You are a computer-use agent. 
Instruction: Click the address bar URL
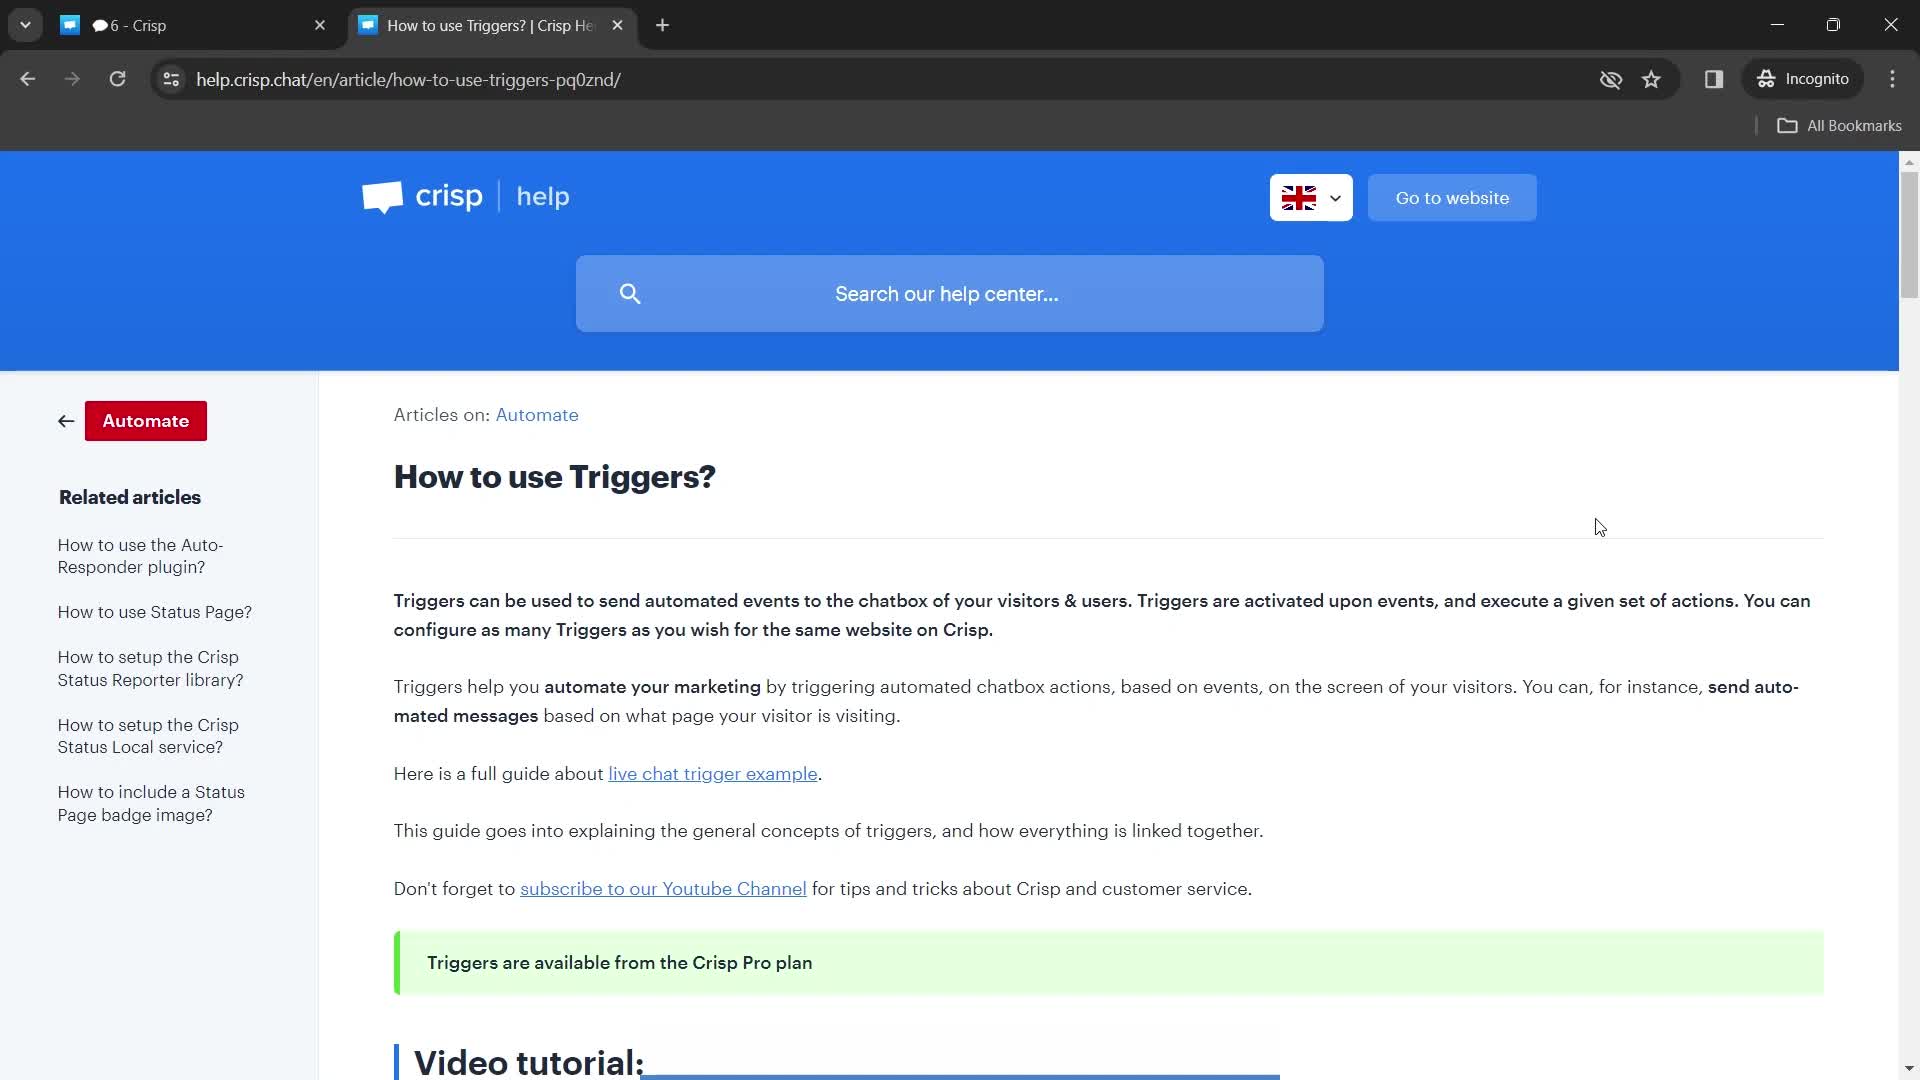[x=408, y=80]
